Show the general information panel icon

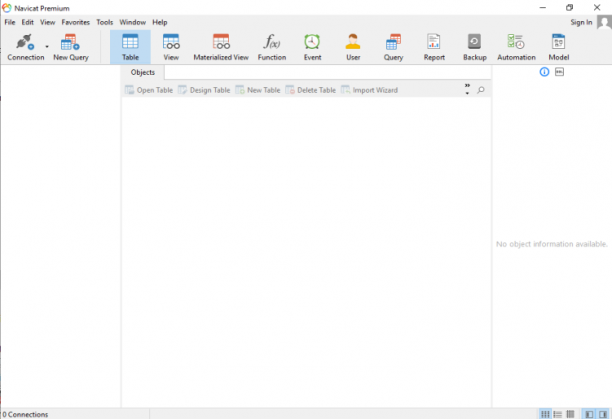[544, 72]
